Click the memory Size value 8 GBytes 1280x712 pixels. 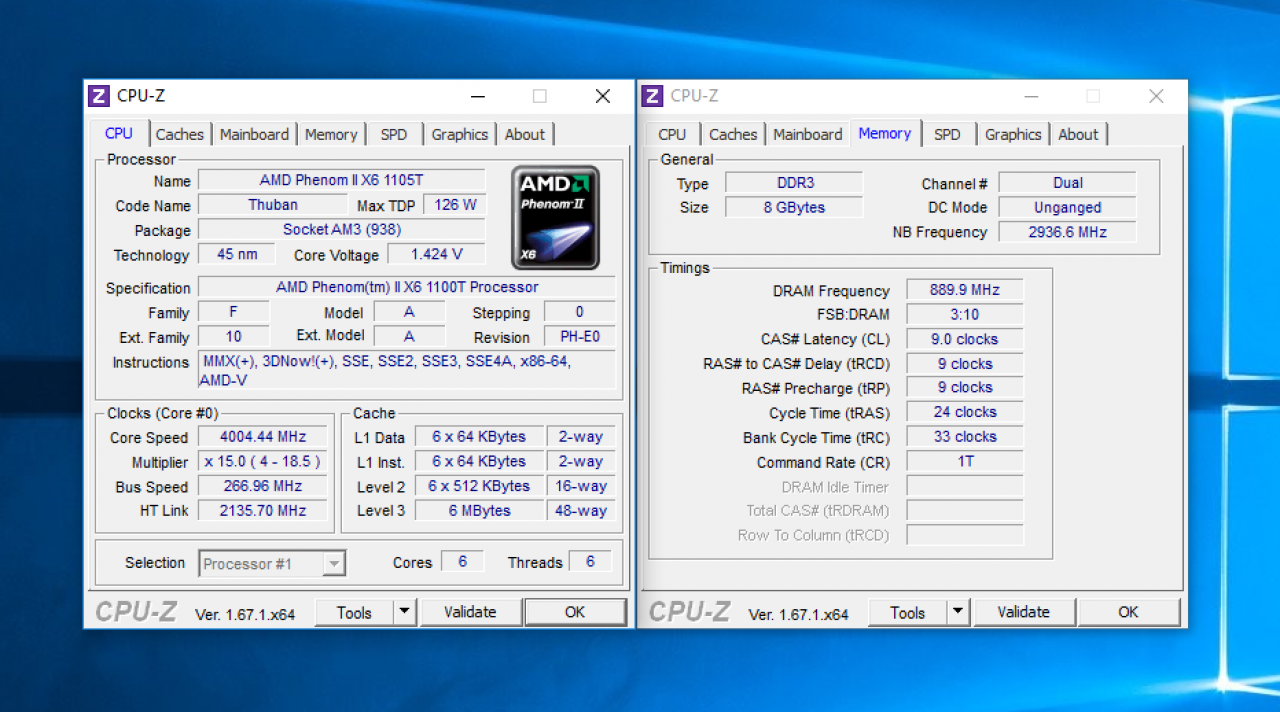[794, 208]
